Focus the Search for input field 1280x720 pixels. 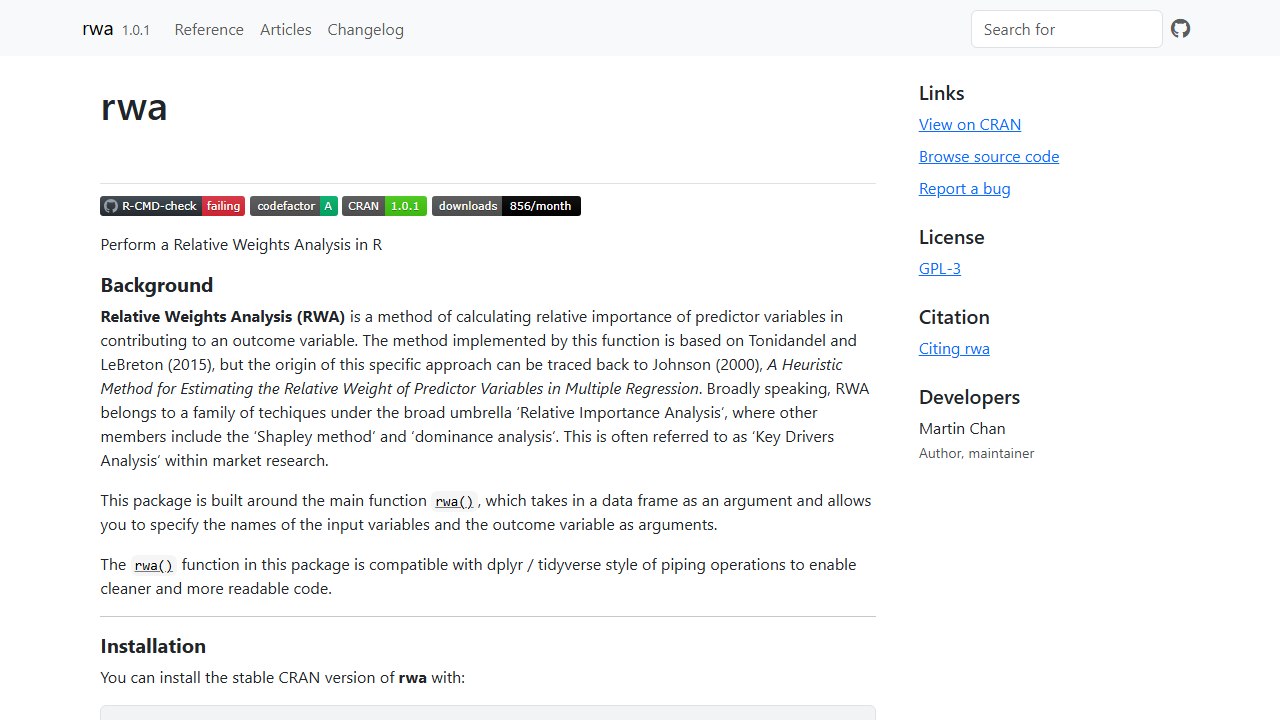(1067, 29)
